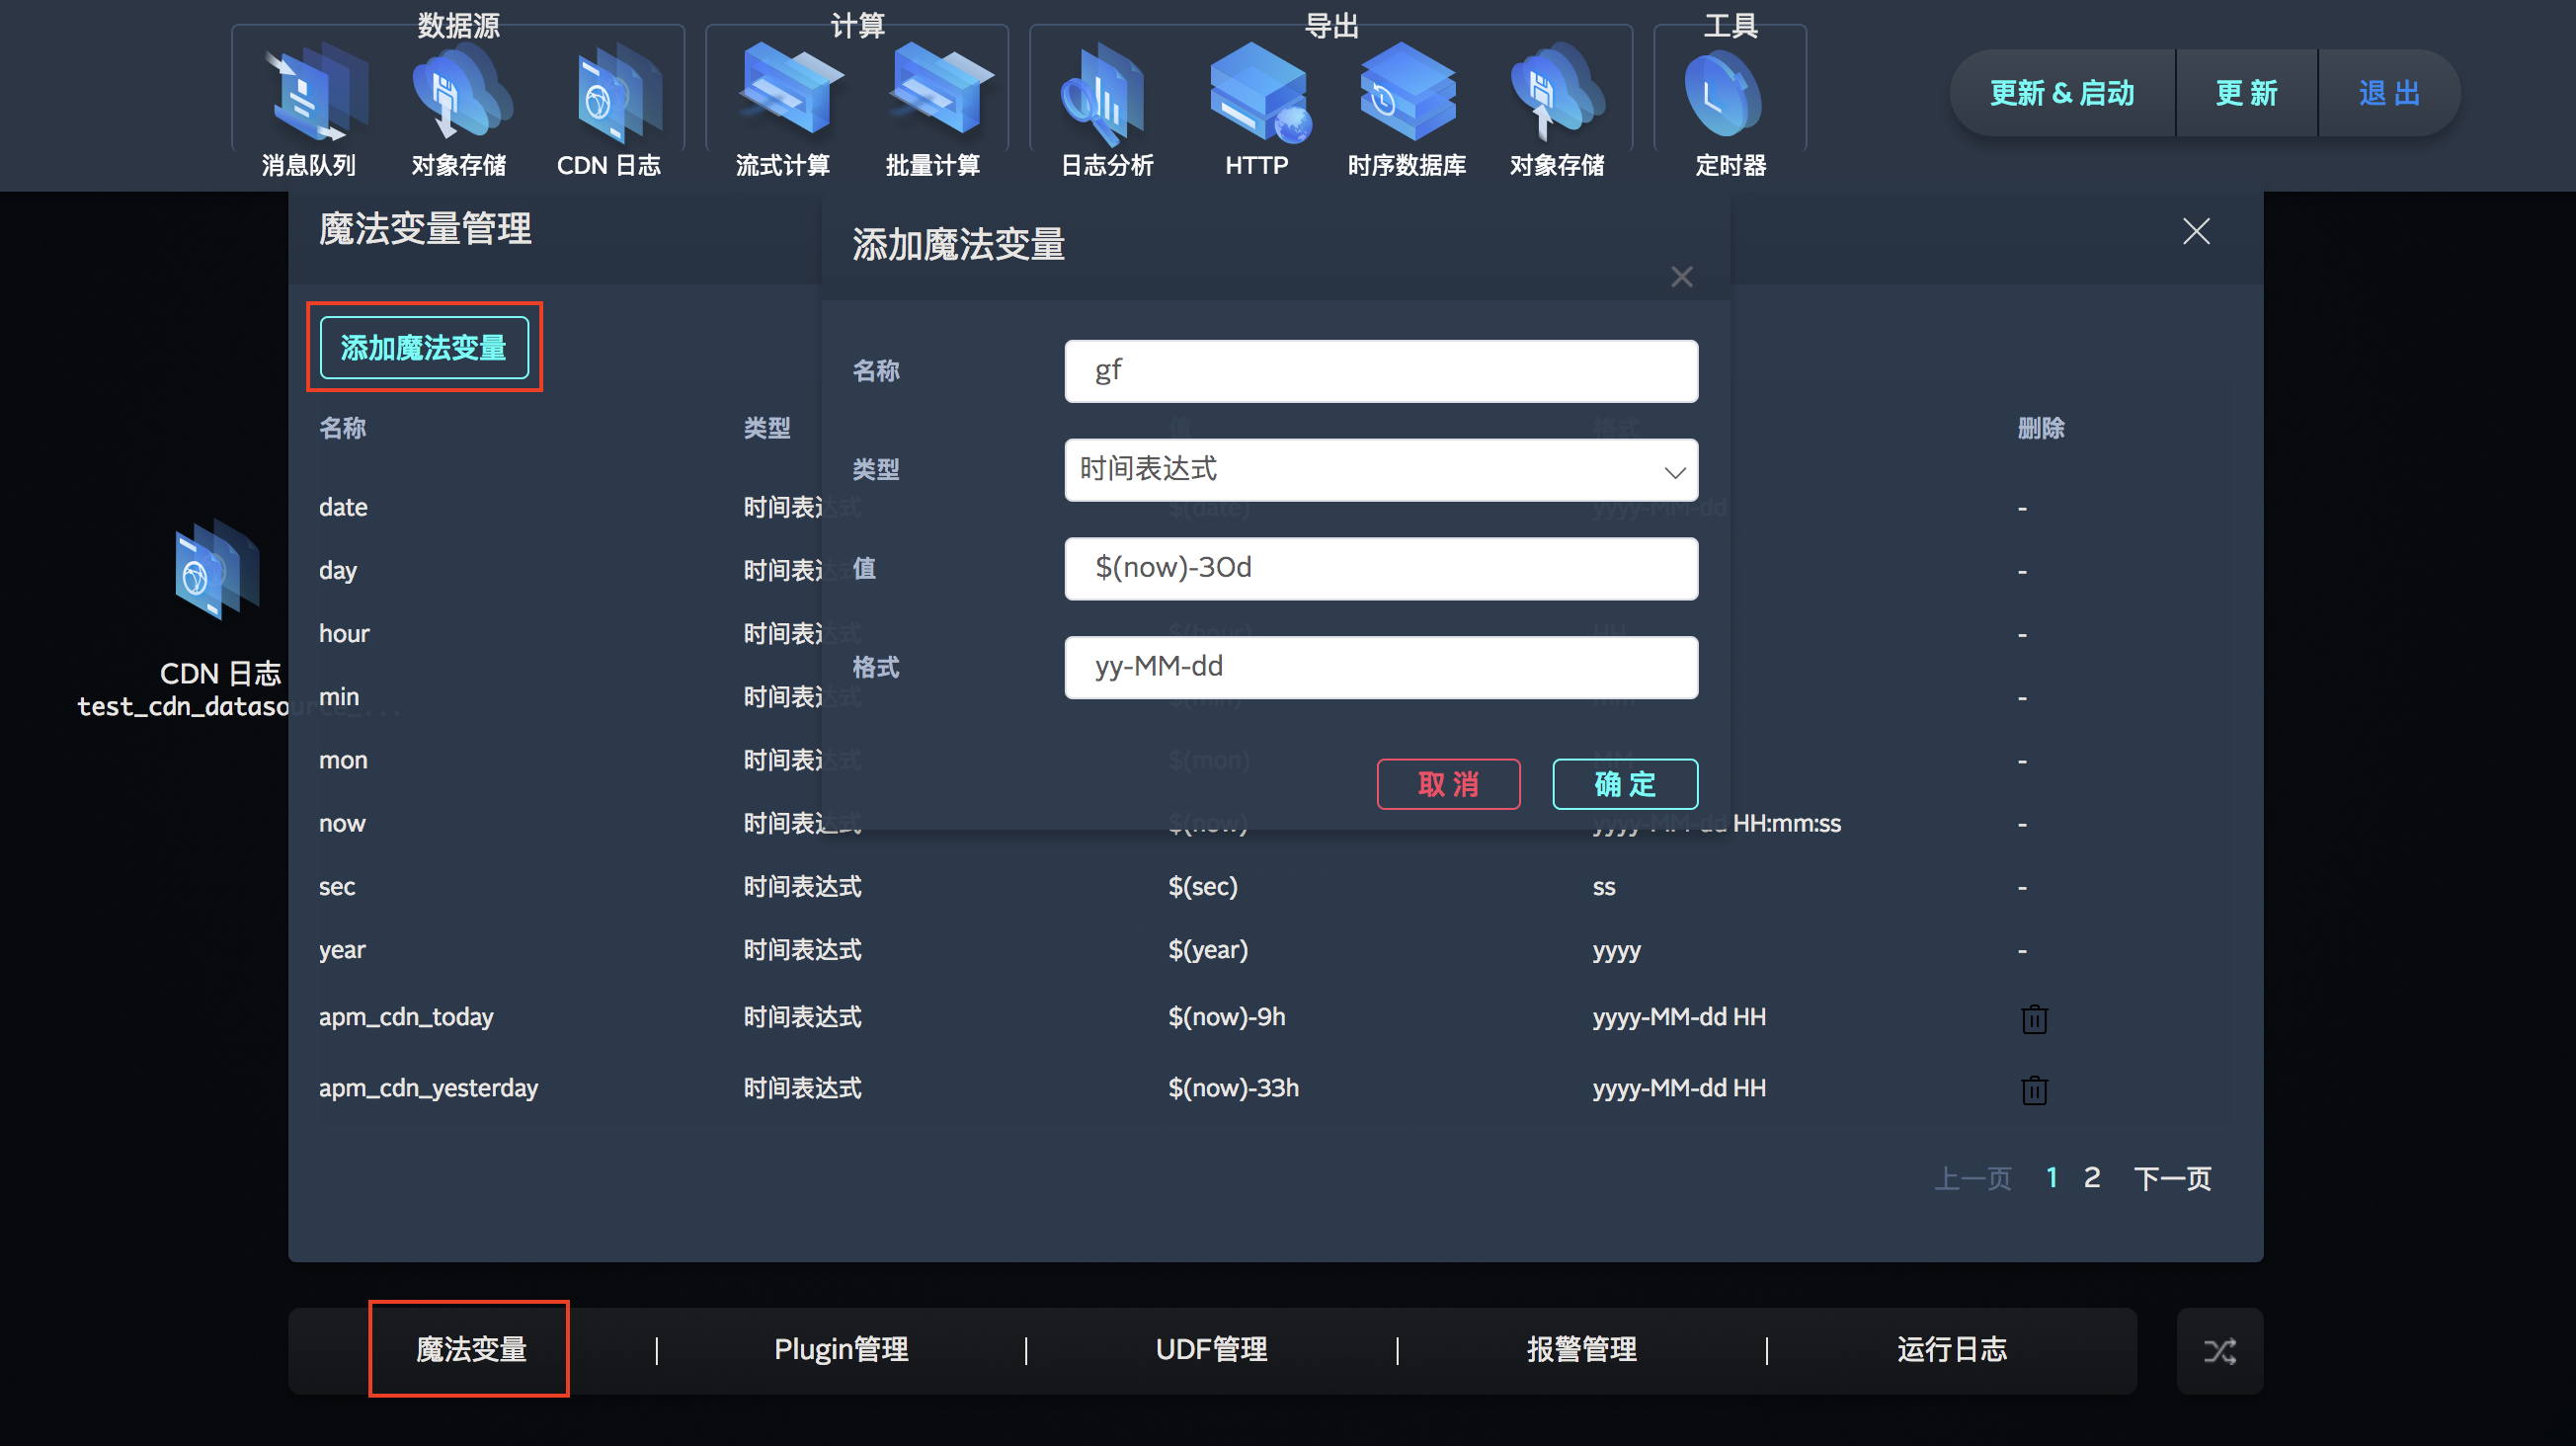Click the 确定 button
The height and width of the screenshot is (1446, 2576).
pos(1625,784)
